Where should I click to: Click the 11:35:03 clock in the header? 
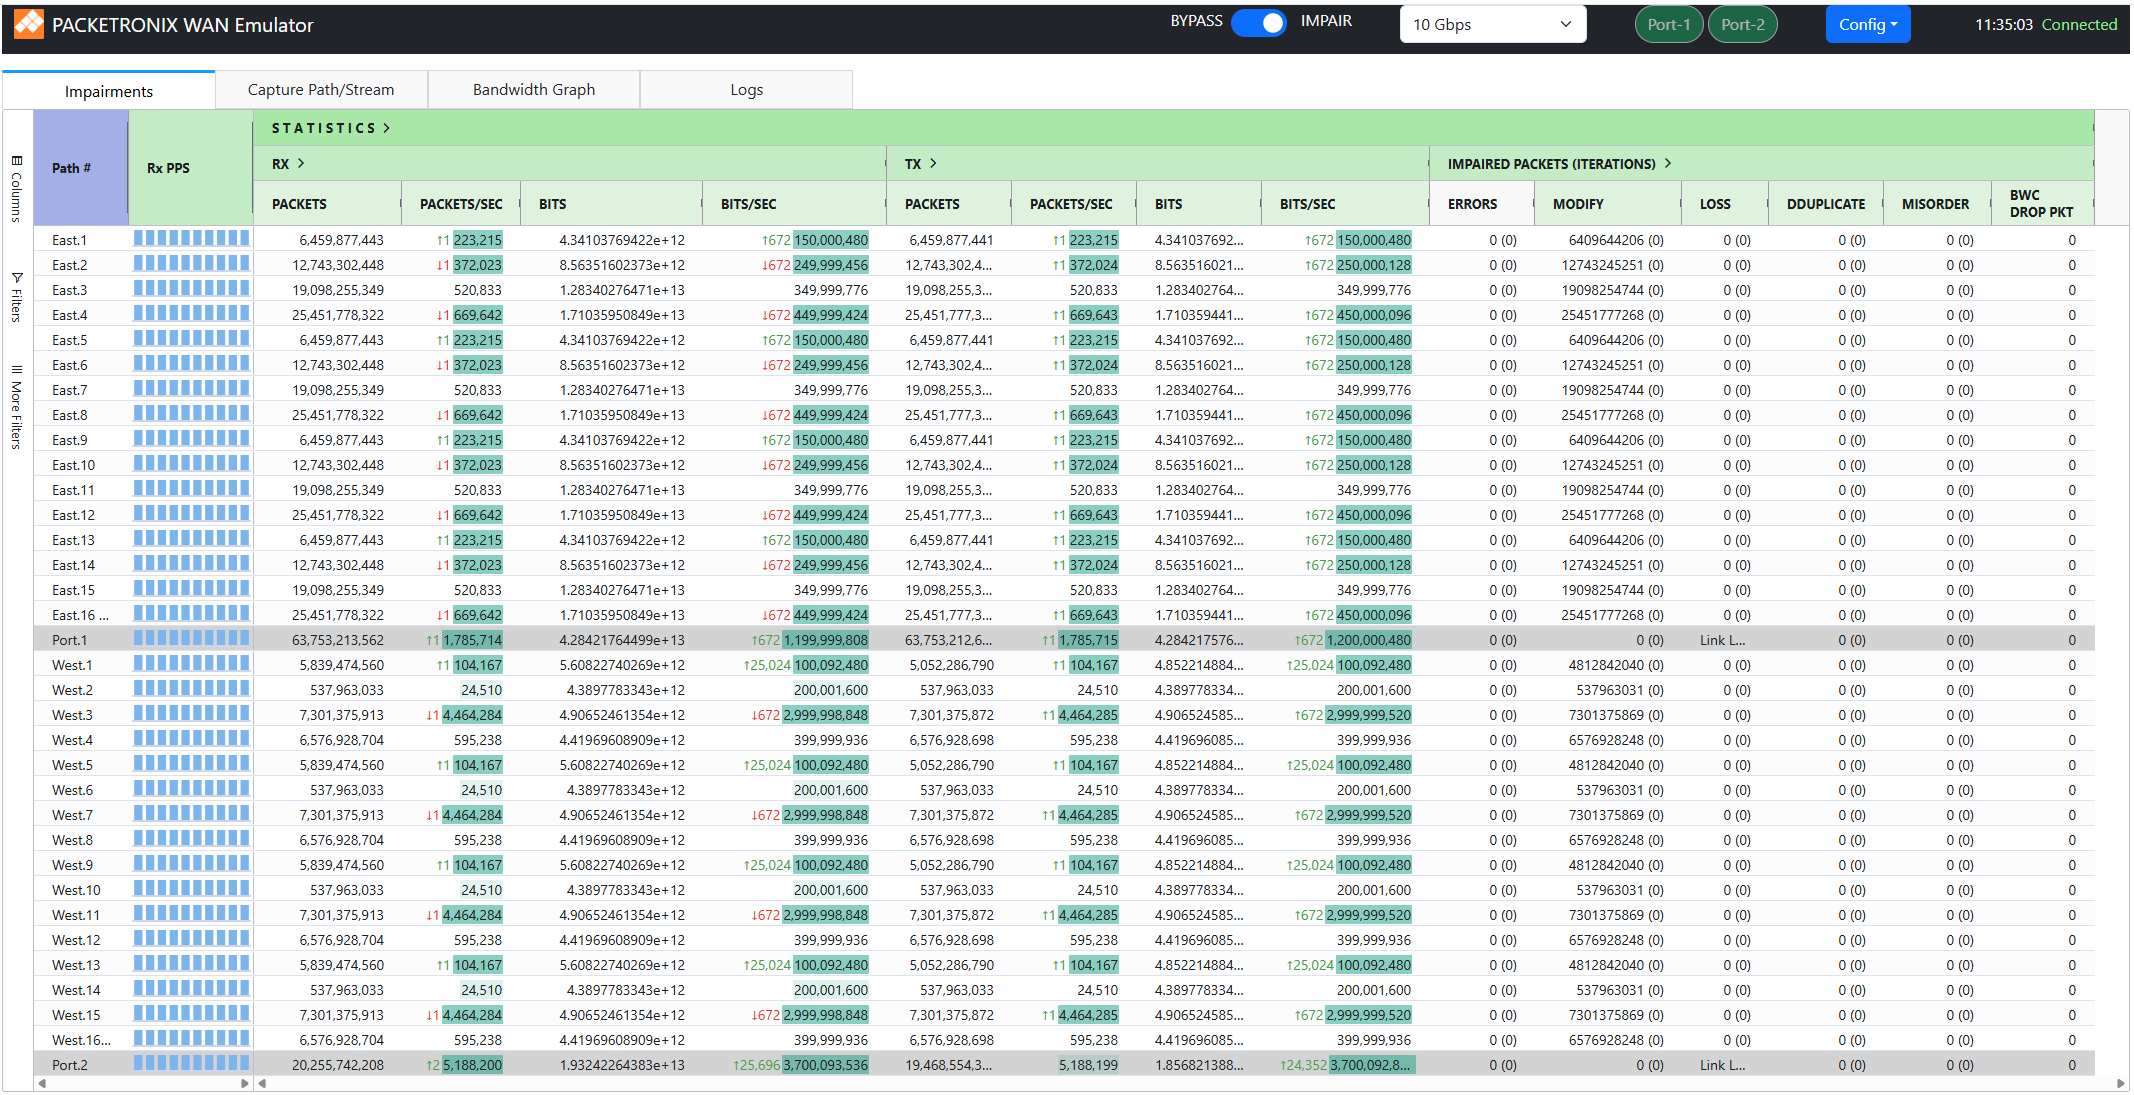click(2004, 25)
